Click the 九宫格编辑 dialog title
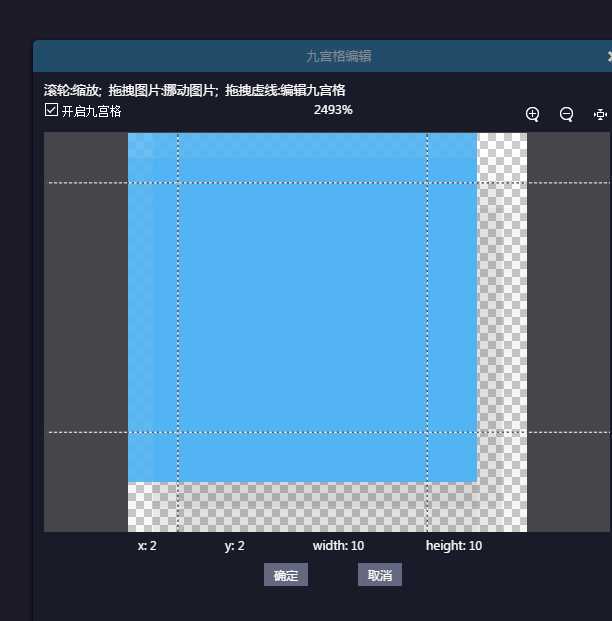The image size is (612, 621). 339,56
